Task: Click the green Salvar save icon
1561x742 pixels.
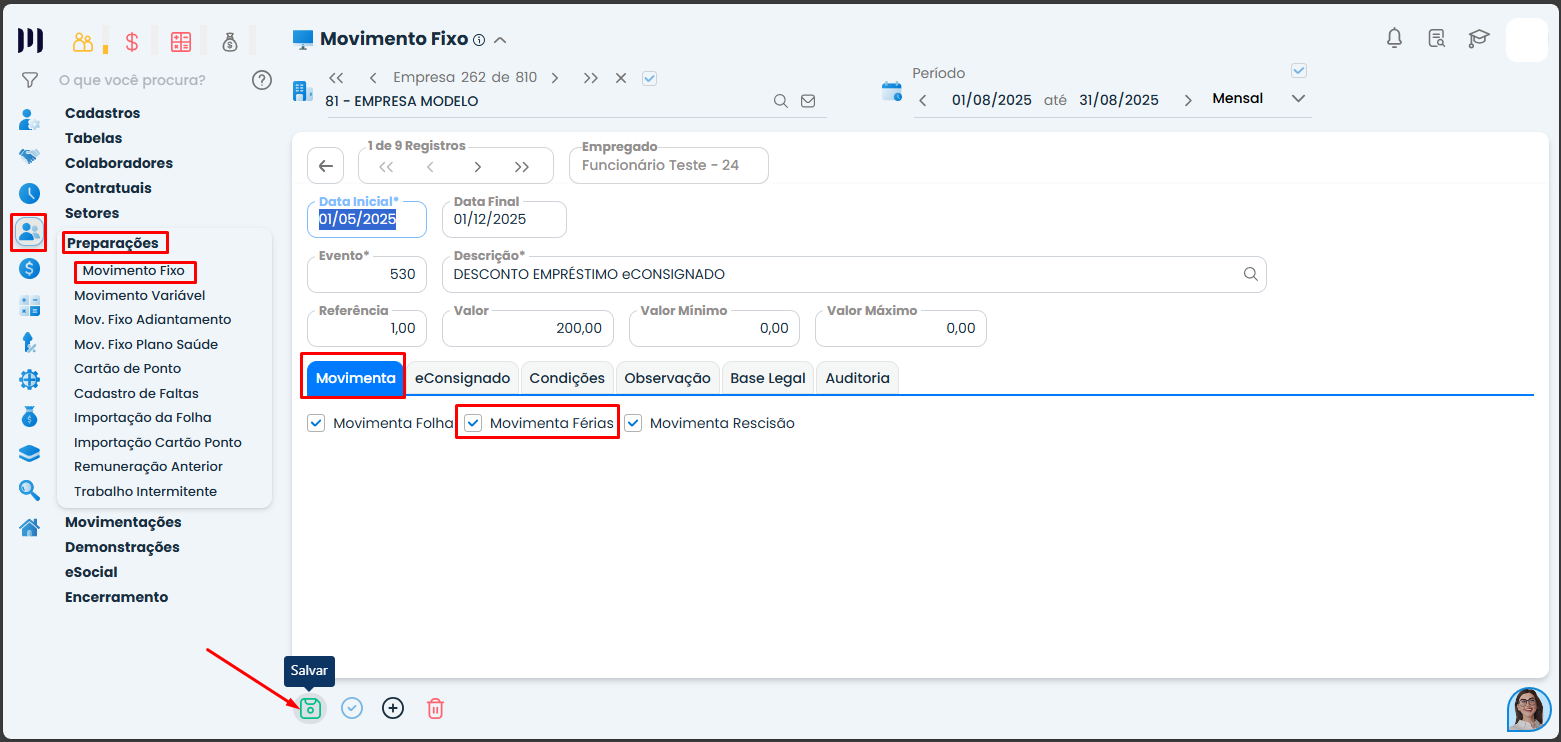Action: [310, 708]
